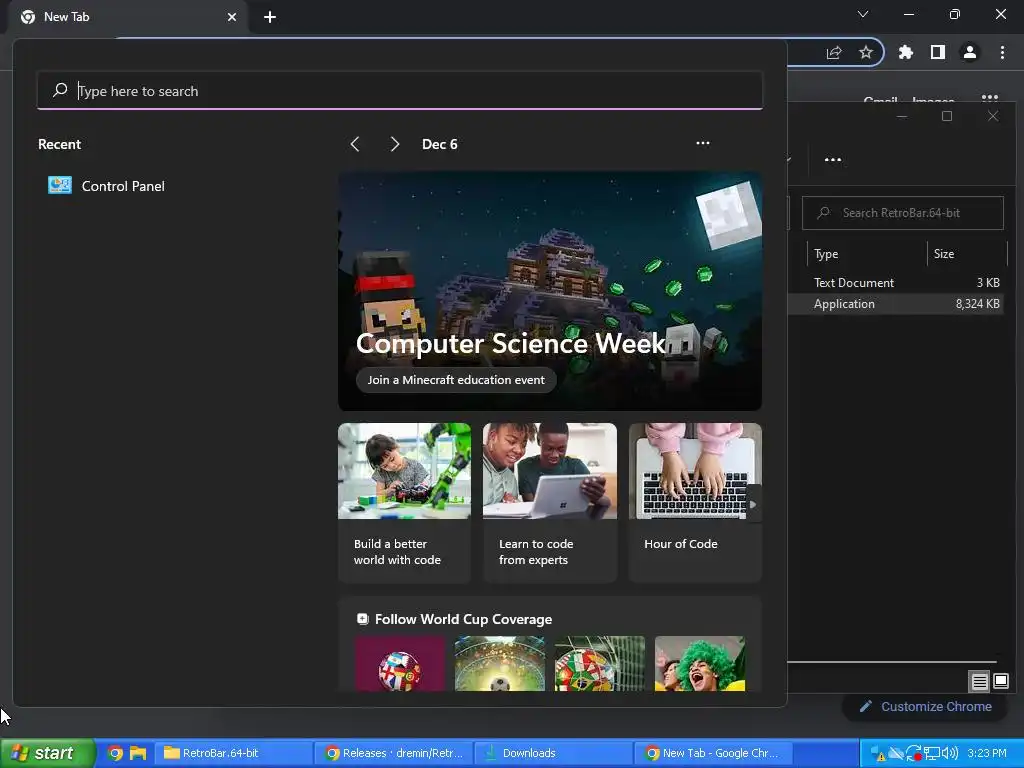
Task: Launch Chrome from quick launch
Action: 115,753
